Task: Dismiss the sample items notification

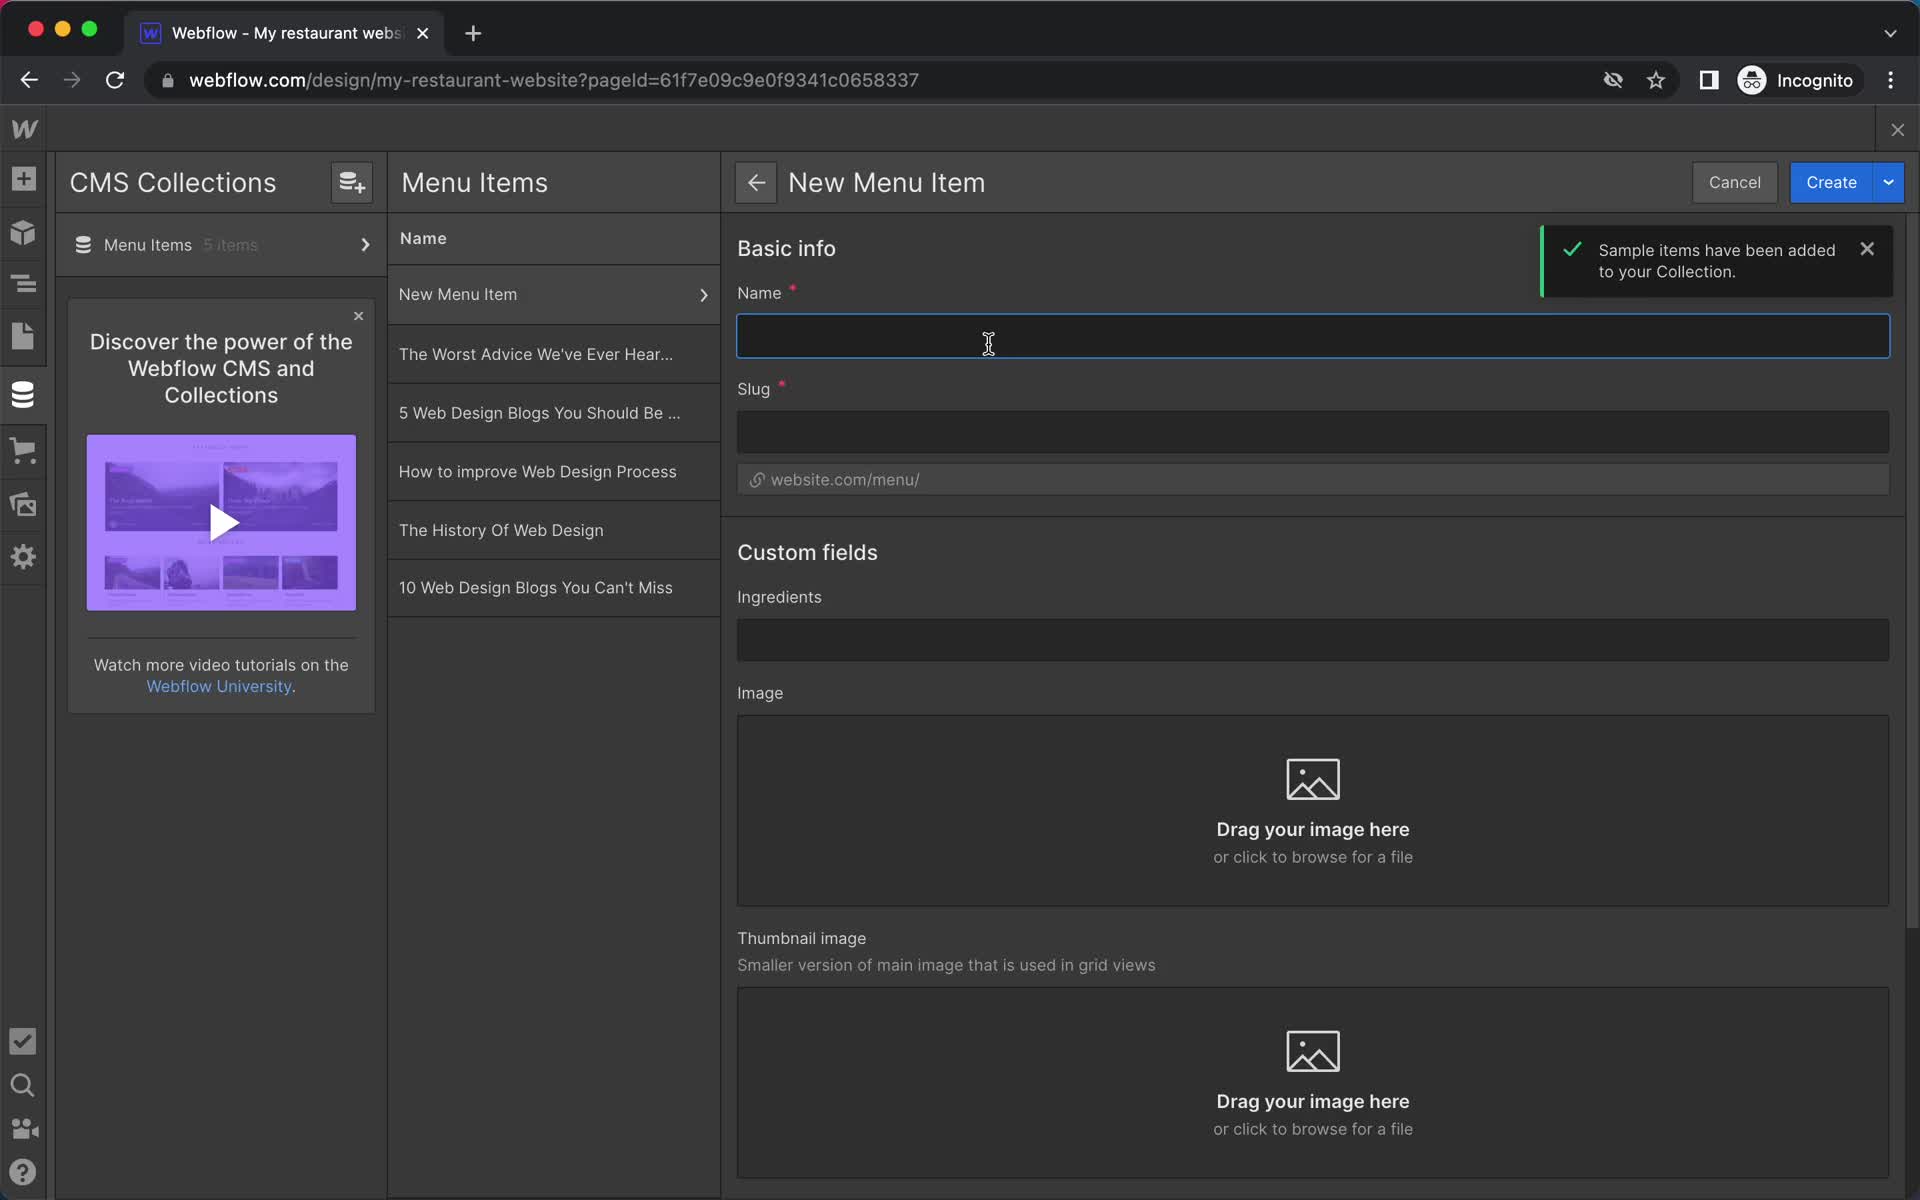Action: (1867, 249)
